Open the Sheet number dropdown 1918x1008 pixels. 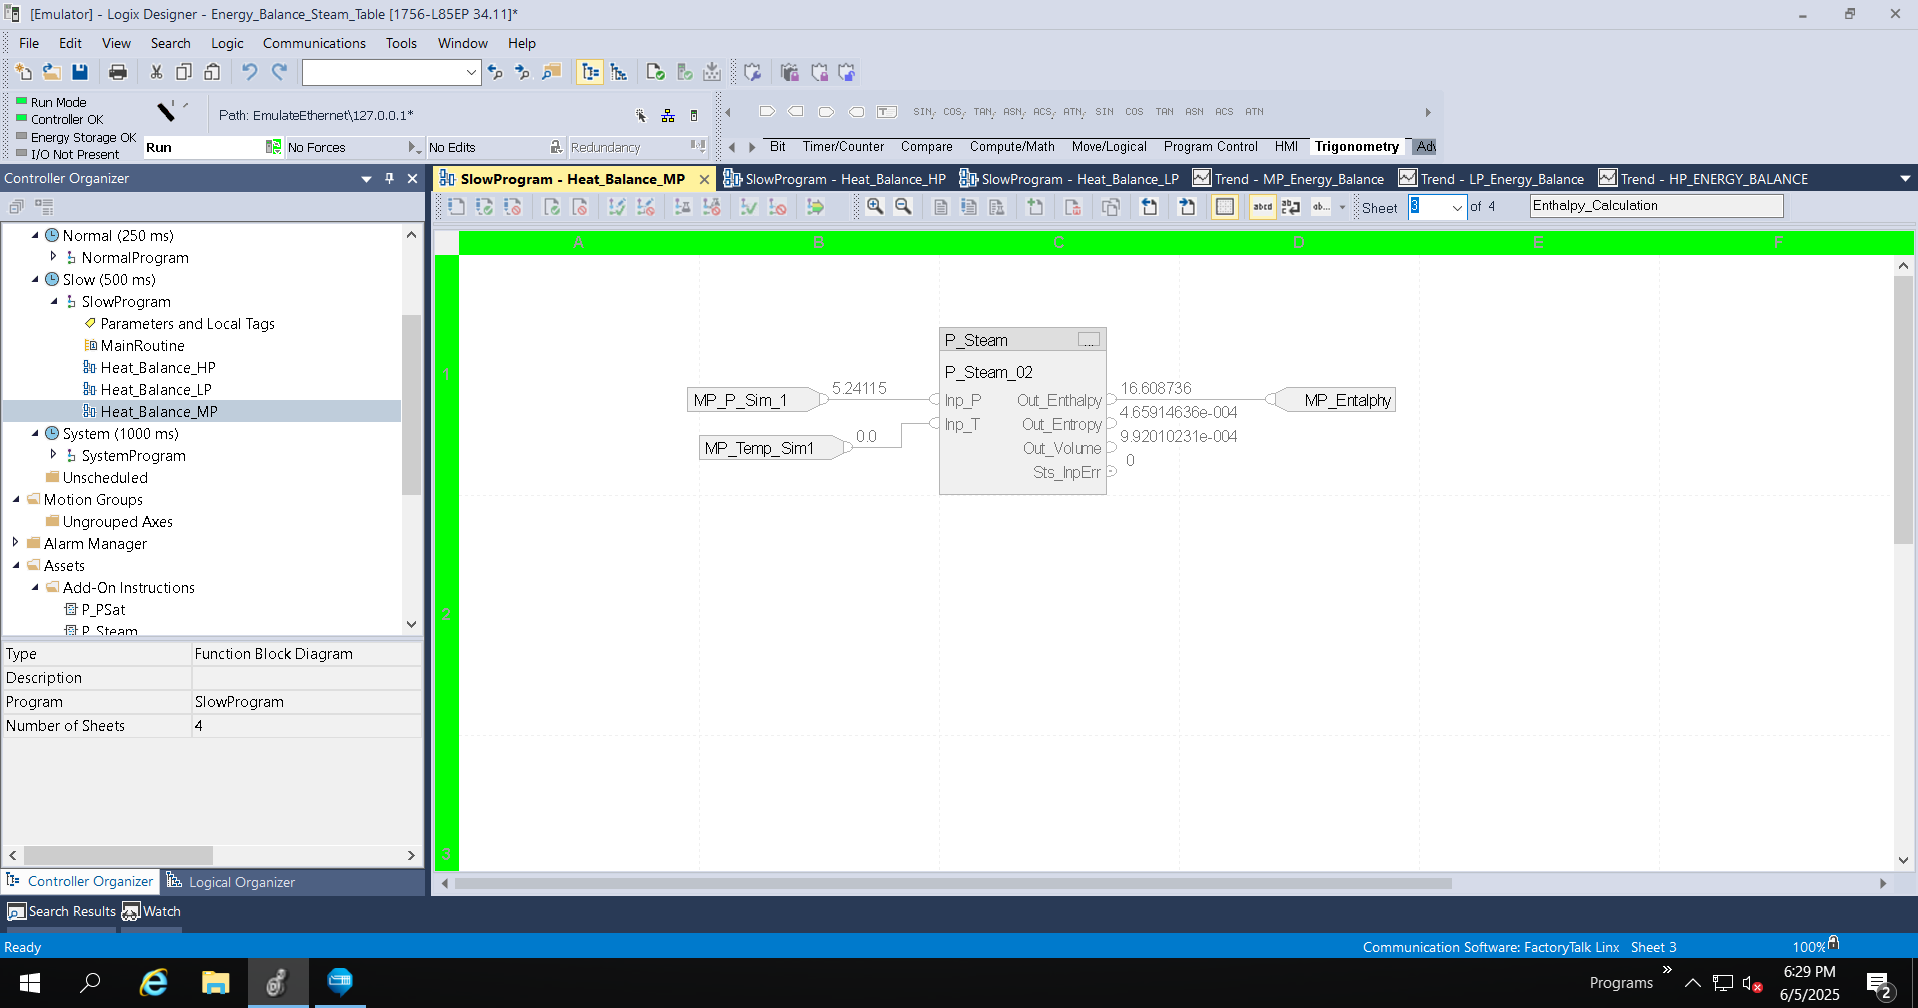pos(1456,207)
